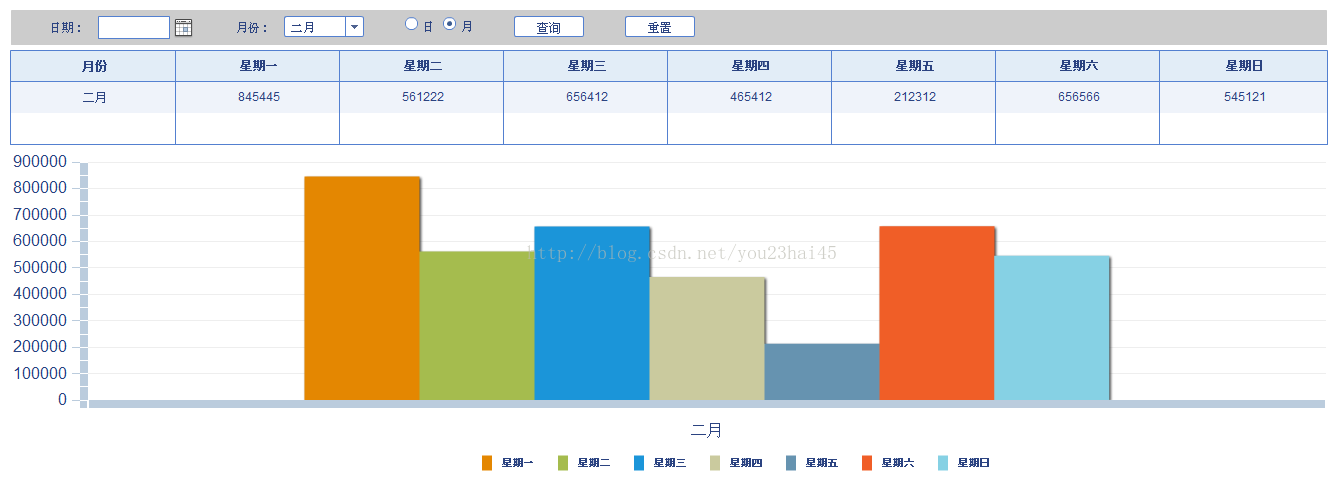1344x484 pixels.
Task: Click the orange 星期一 chart bar
Action: click(x=362, y=288)
